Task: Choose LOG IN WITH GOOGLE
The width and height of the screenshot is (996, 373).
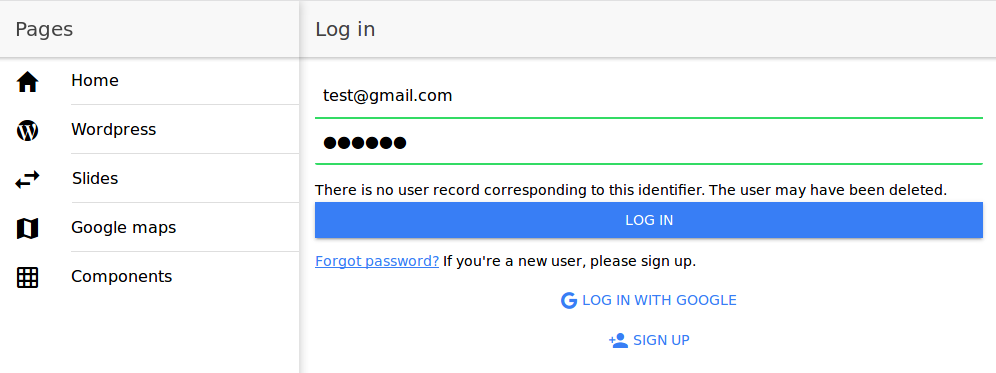Action: coord(649,301)
